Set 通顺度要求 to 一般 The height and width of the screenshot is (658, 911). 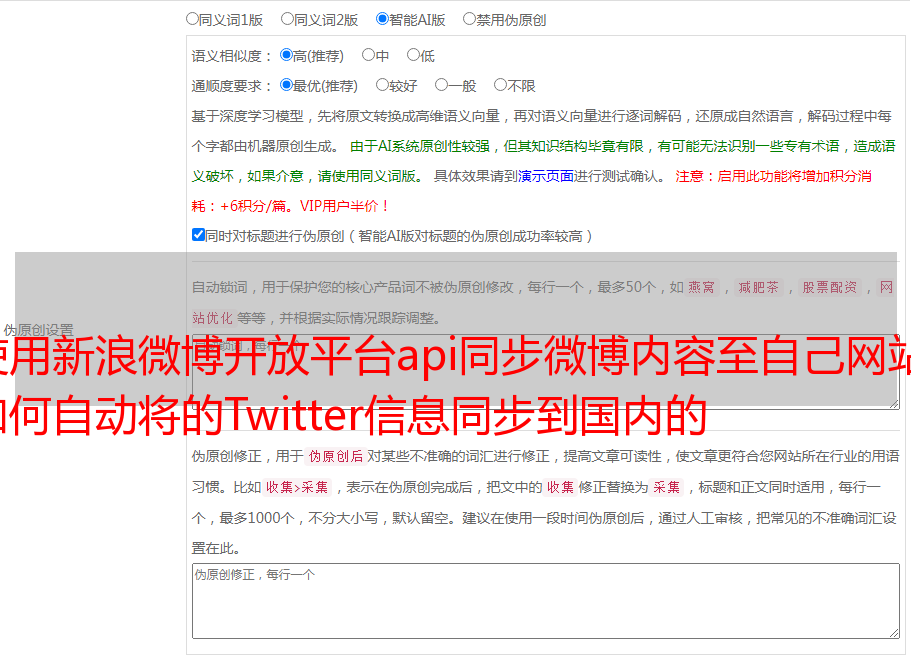441,85
